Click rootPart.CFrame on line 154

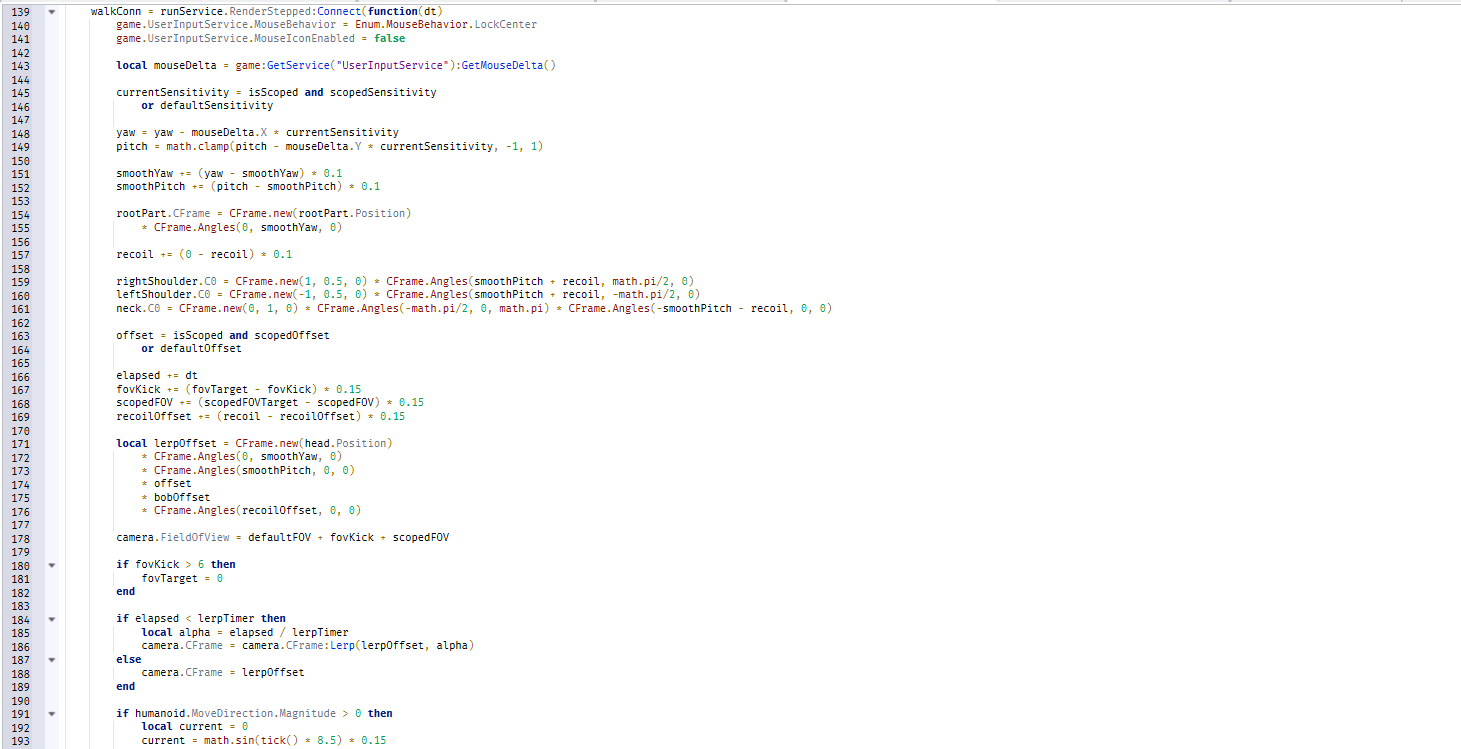coord(163,213)
